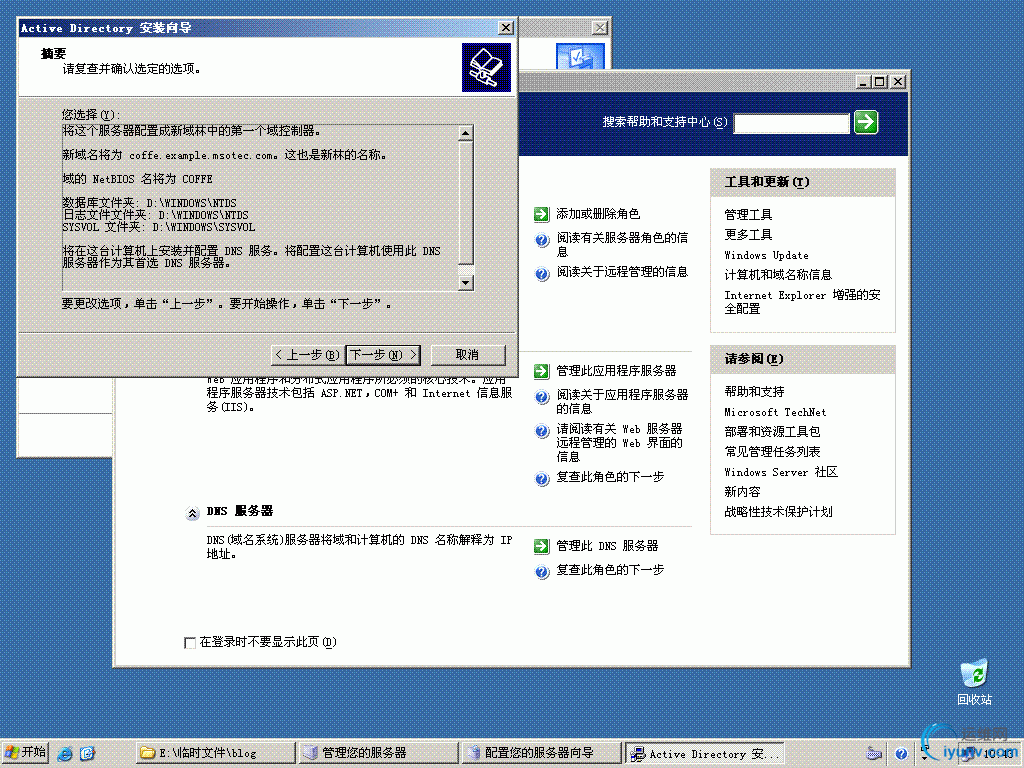The image size is (1024, 768).
Task: Open 新内容 link
Action: point(742,492)
